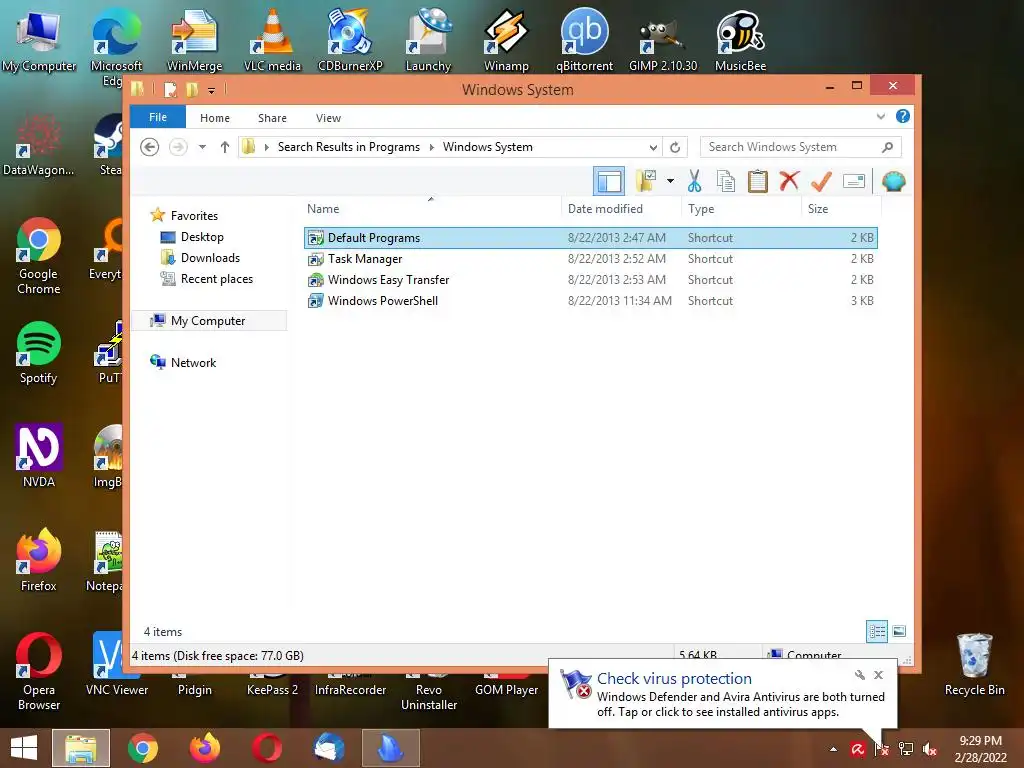Launch Firefox from the taskbar
This screenshot has height=768, width=1024.
(x=204, y=748)
